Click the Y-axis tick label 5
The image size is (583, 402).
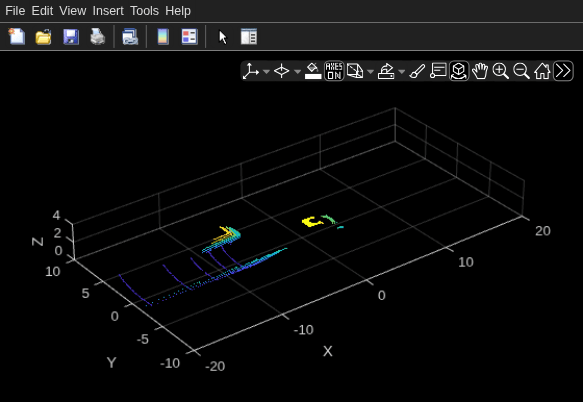86,293
